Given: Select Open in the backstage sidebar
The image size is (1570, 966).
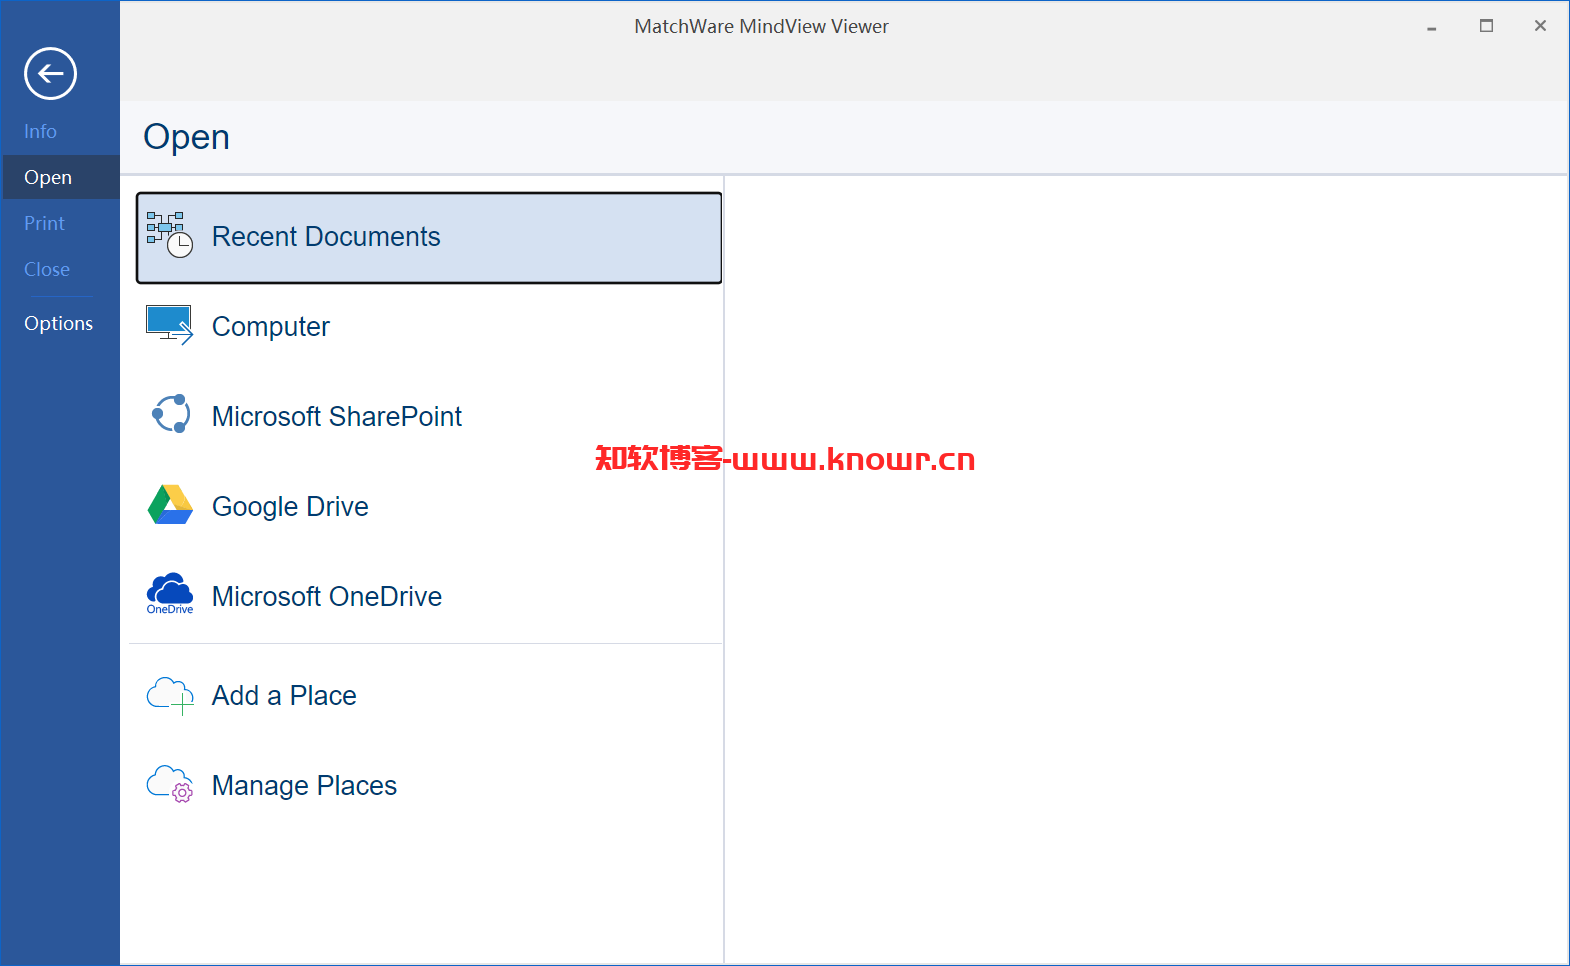Looking at the screenshot, I should tap(60, 177).
